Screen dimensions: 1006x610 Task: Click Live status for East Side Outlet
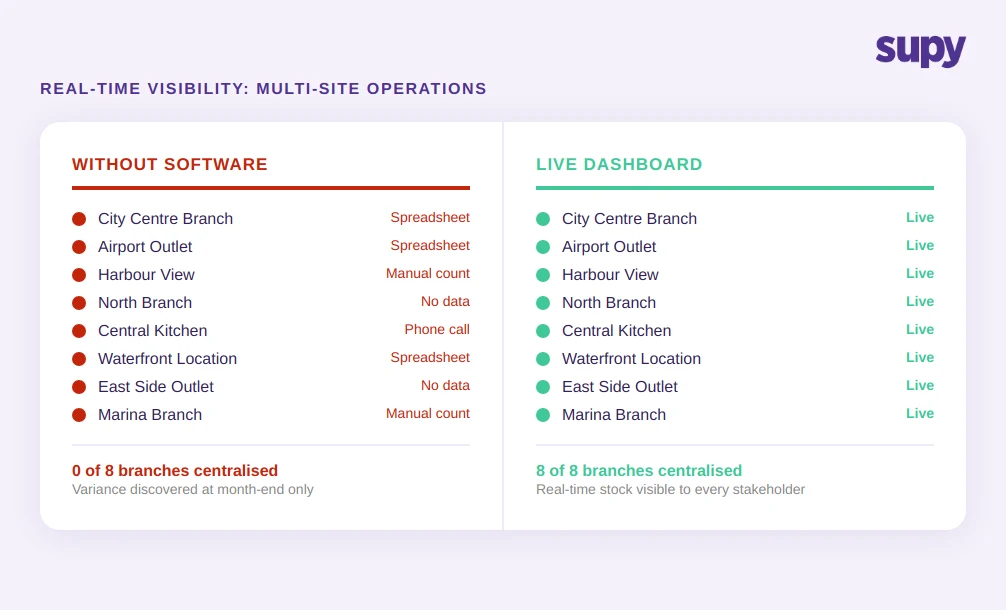[920, 385]
